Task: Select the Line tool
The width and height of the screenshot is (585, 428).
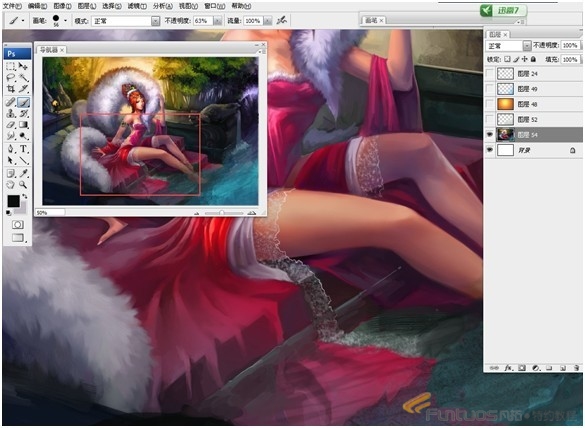Action: 24,160
